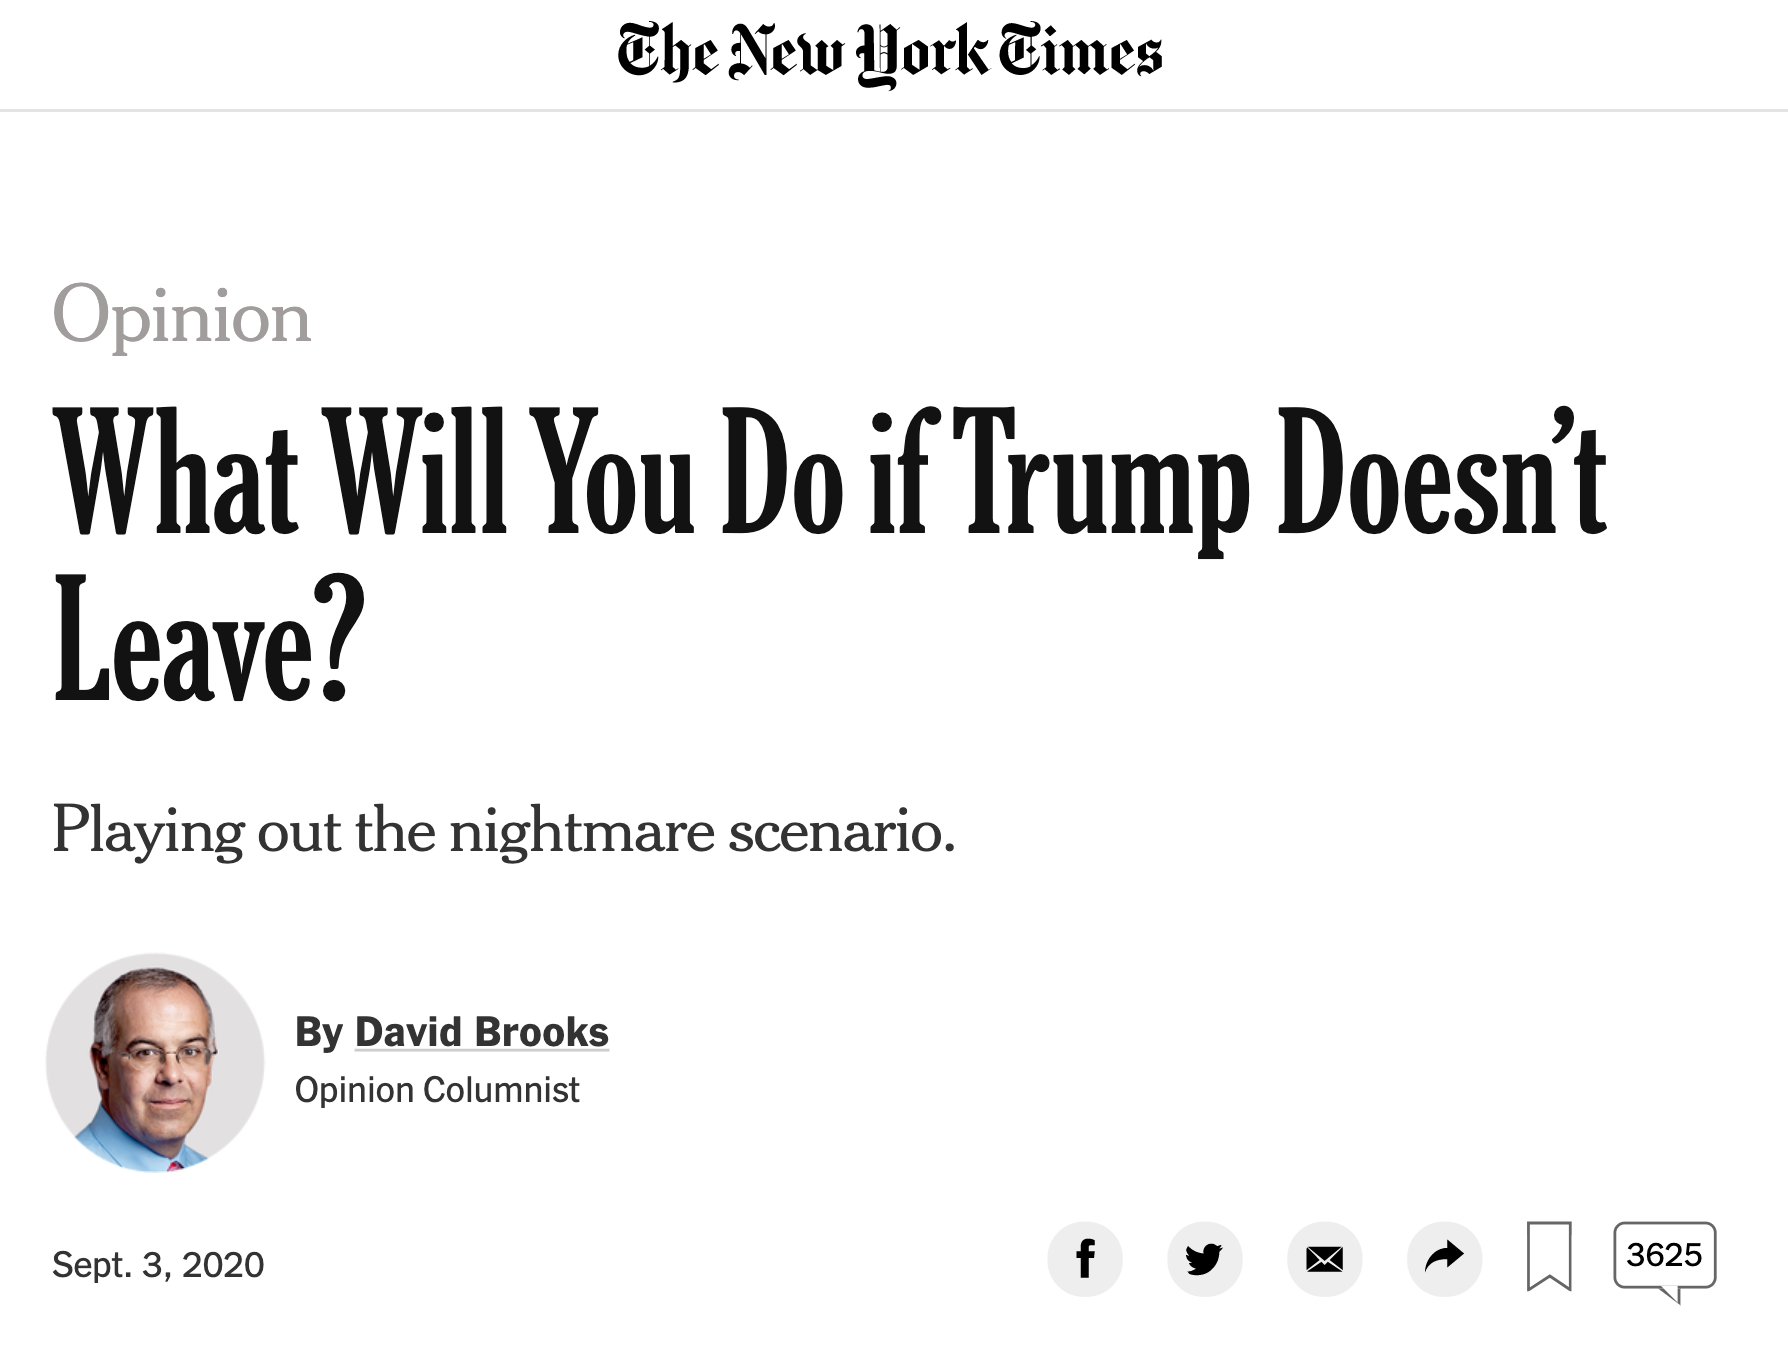This screenshot has height=1354, width=1788.
Task: Share the article on Twitter
Action: [1204, 1258]
